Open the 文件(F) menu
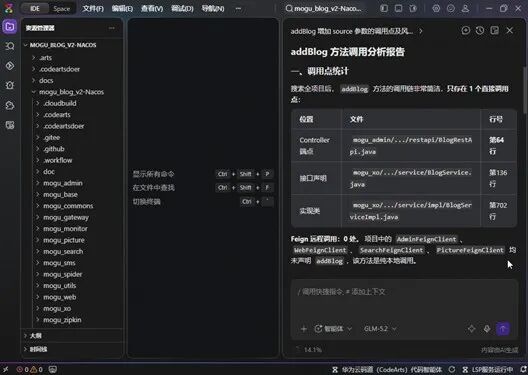 click(x=93, y=8)
